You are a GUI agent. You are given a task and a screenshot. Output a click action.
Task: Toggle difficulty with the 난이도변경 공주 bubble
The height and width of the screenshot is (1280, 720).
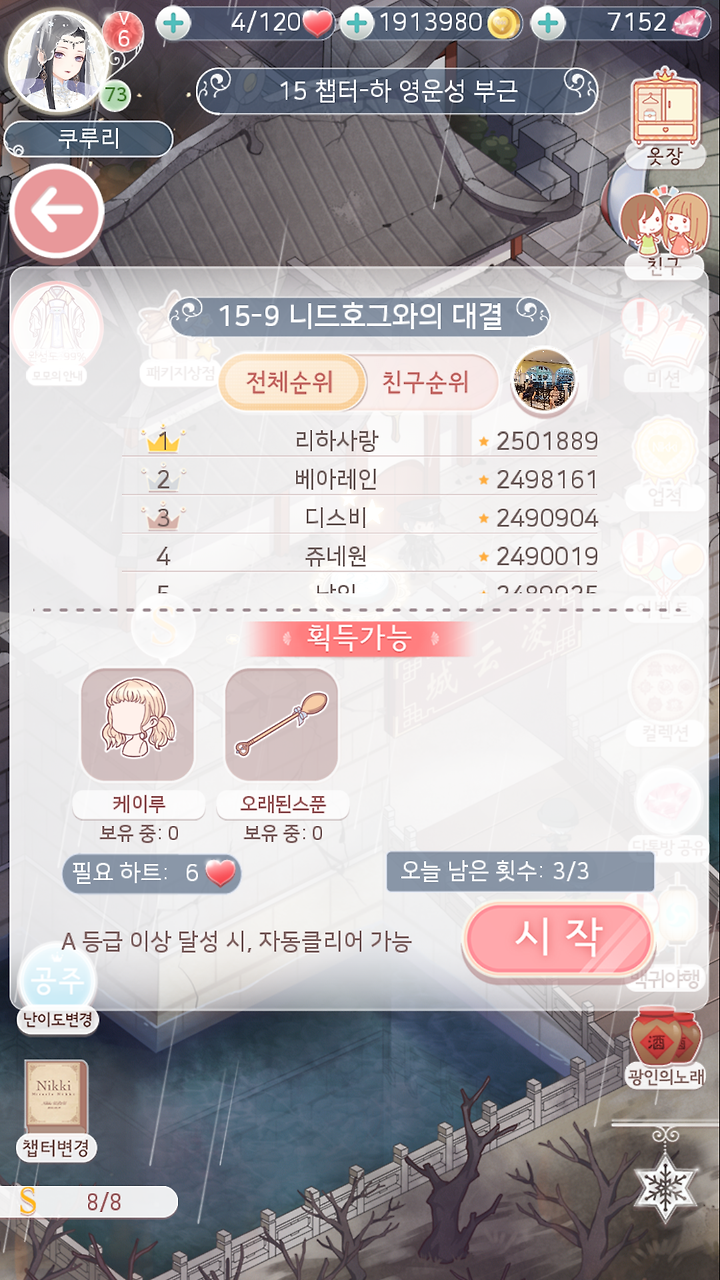point(57,985)
